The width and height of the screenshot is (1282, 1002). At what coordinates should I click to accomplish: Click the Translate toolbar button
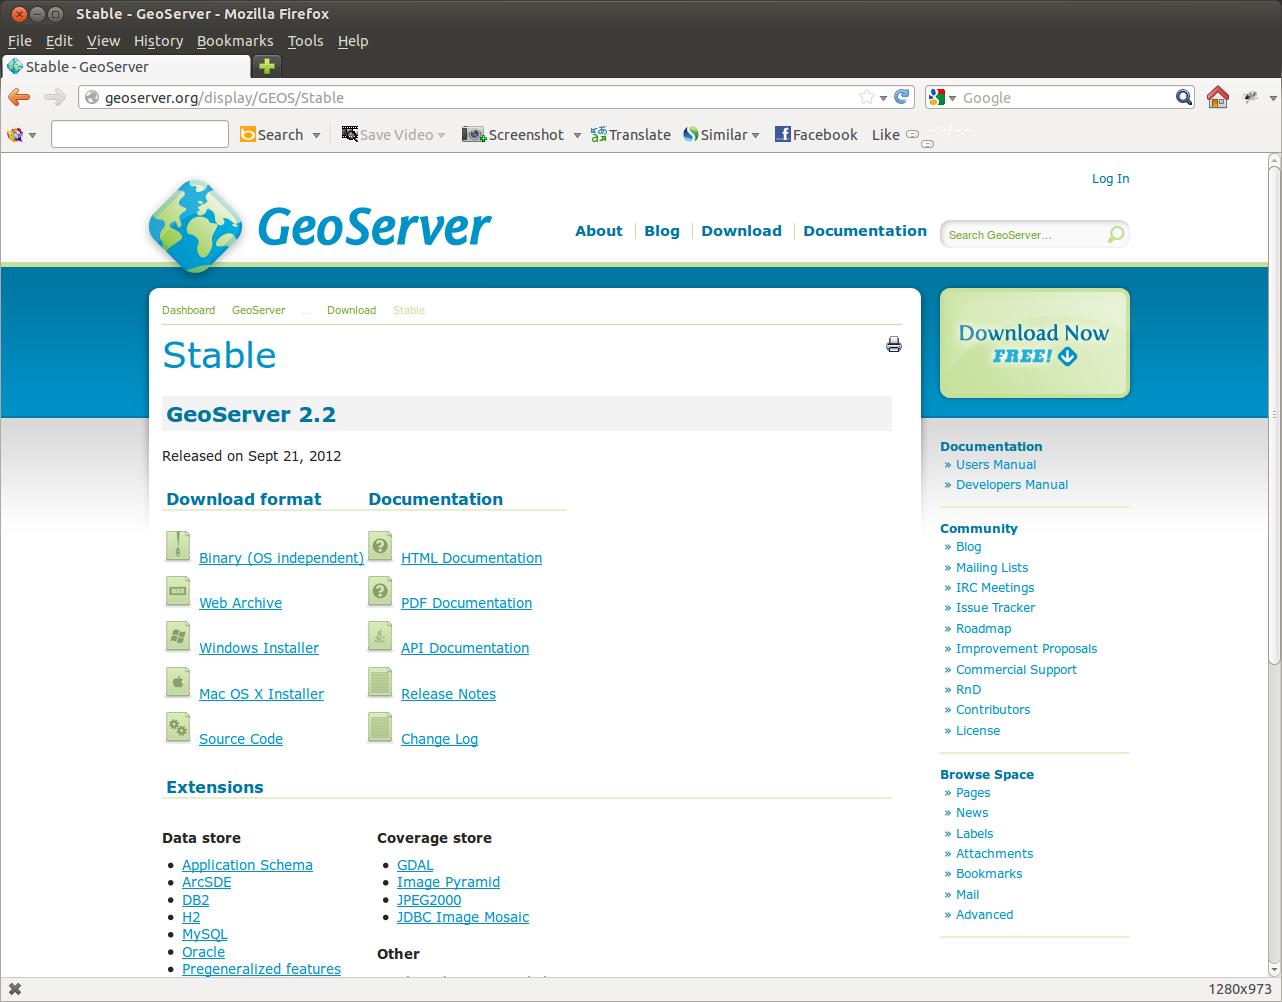coord(631,134)
